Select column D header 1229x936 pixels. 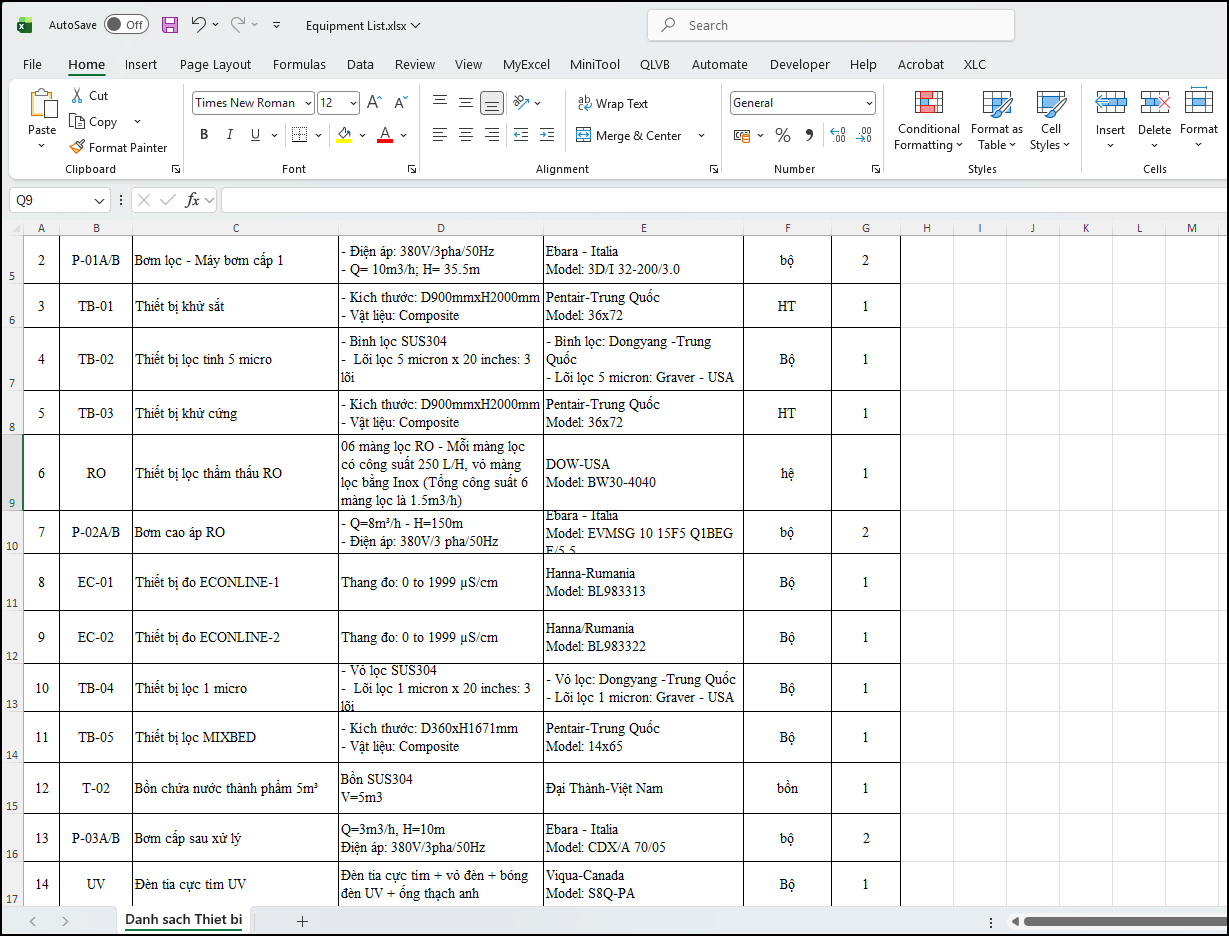[441, 228]
